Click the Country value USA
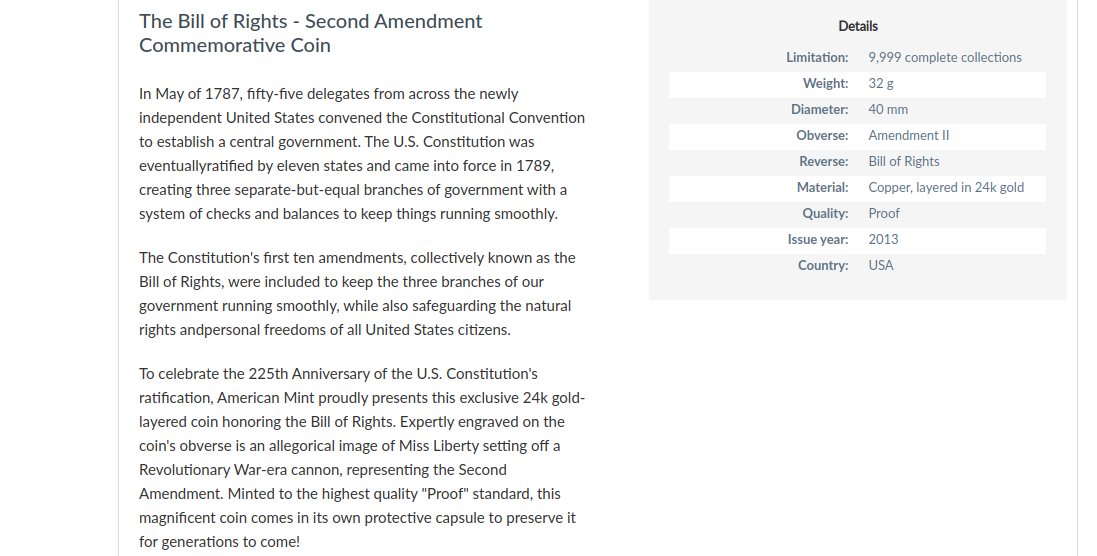Screen dimensions: 1097x556 881,265
